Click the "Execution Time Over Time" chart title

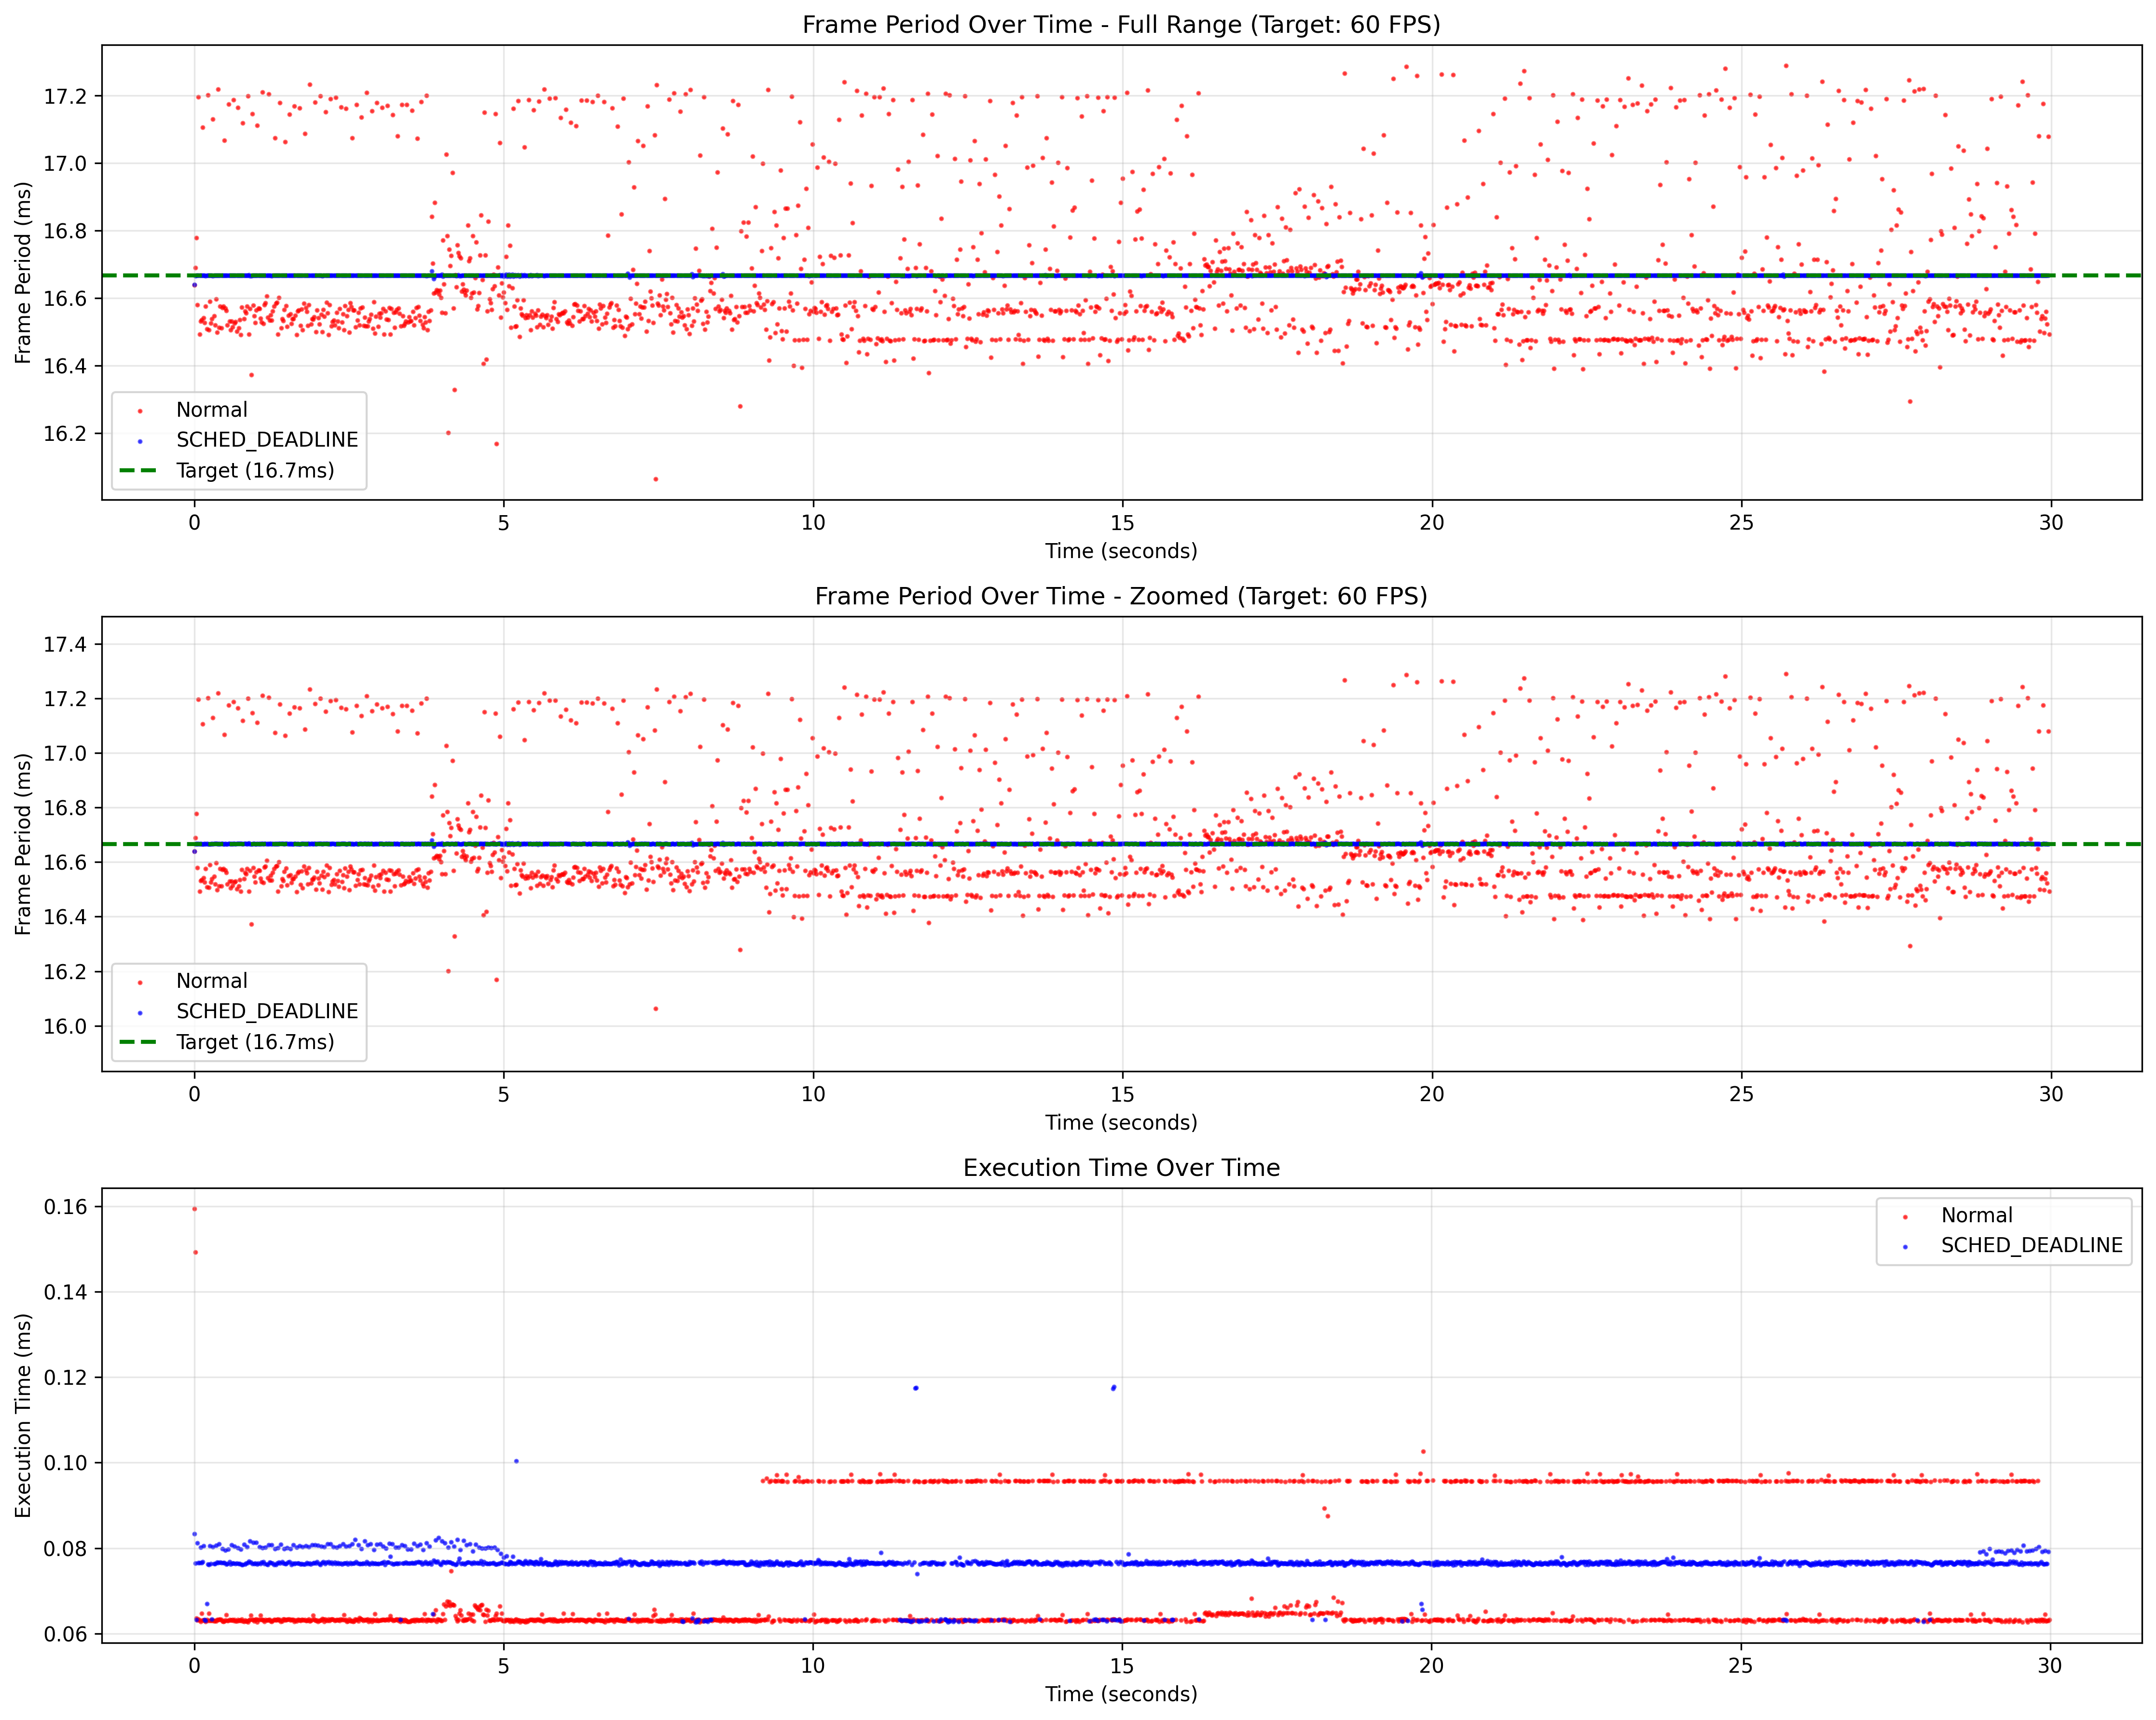click(x=1122, y=1168)
